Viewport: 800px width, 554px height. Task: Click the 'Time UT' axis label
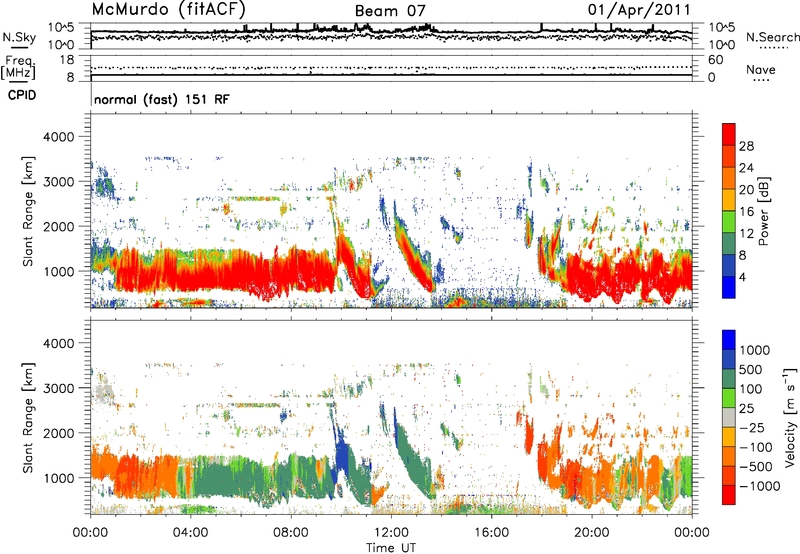click(x=391, y=548)
